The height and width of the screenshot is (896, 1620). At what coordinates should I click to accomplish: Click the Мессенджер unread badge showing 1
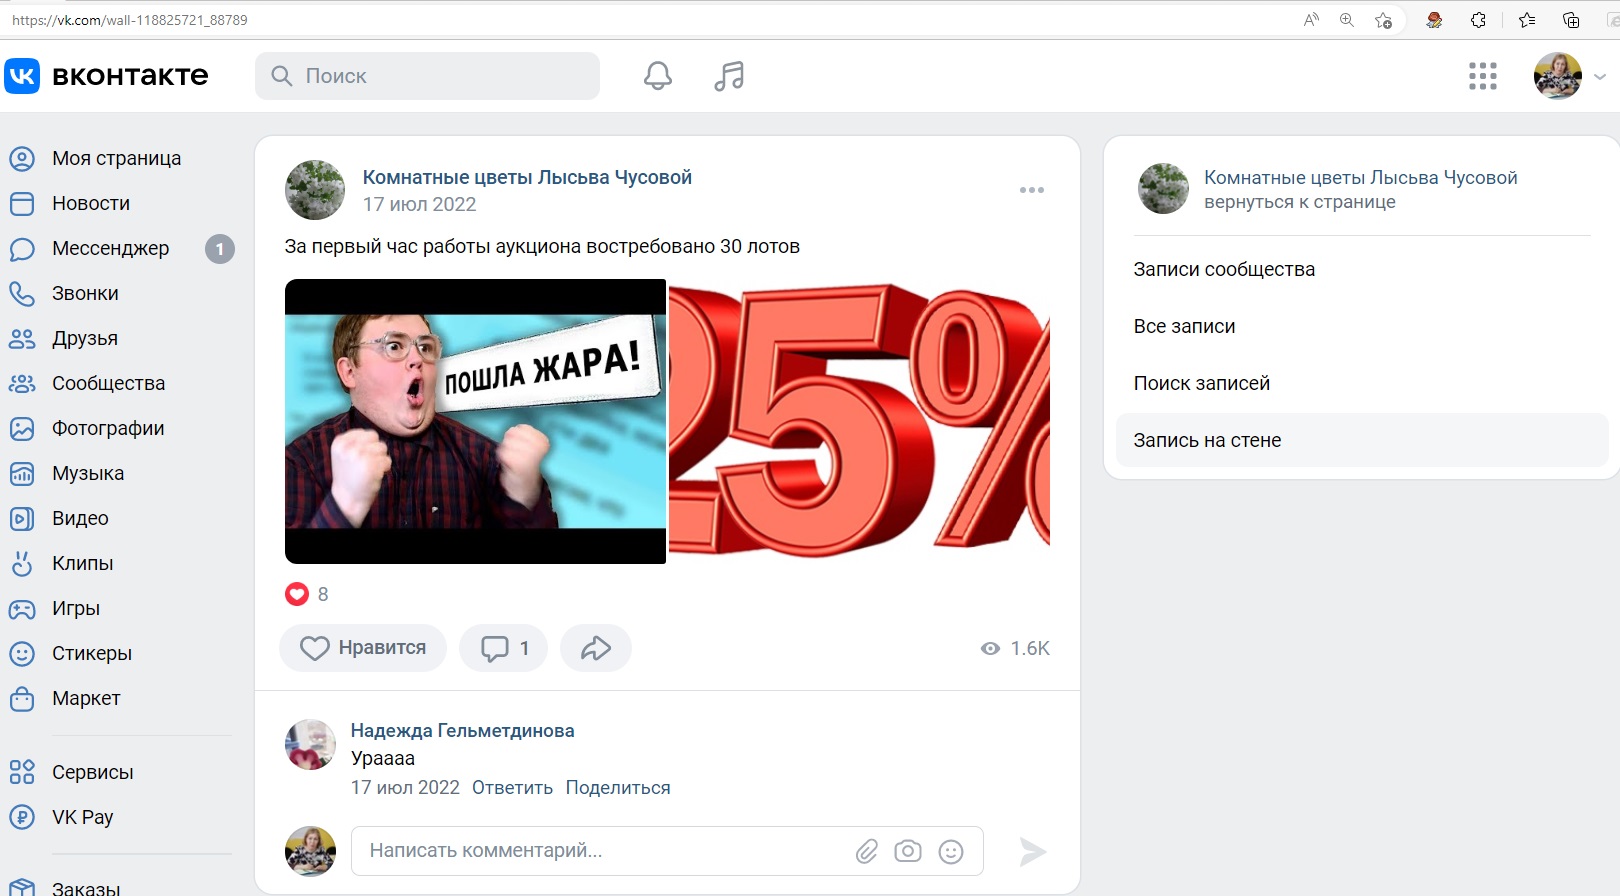coord(220,248)
